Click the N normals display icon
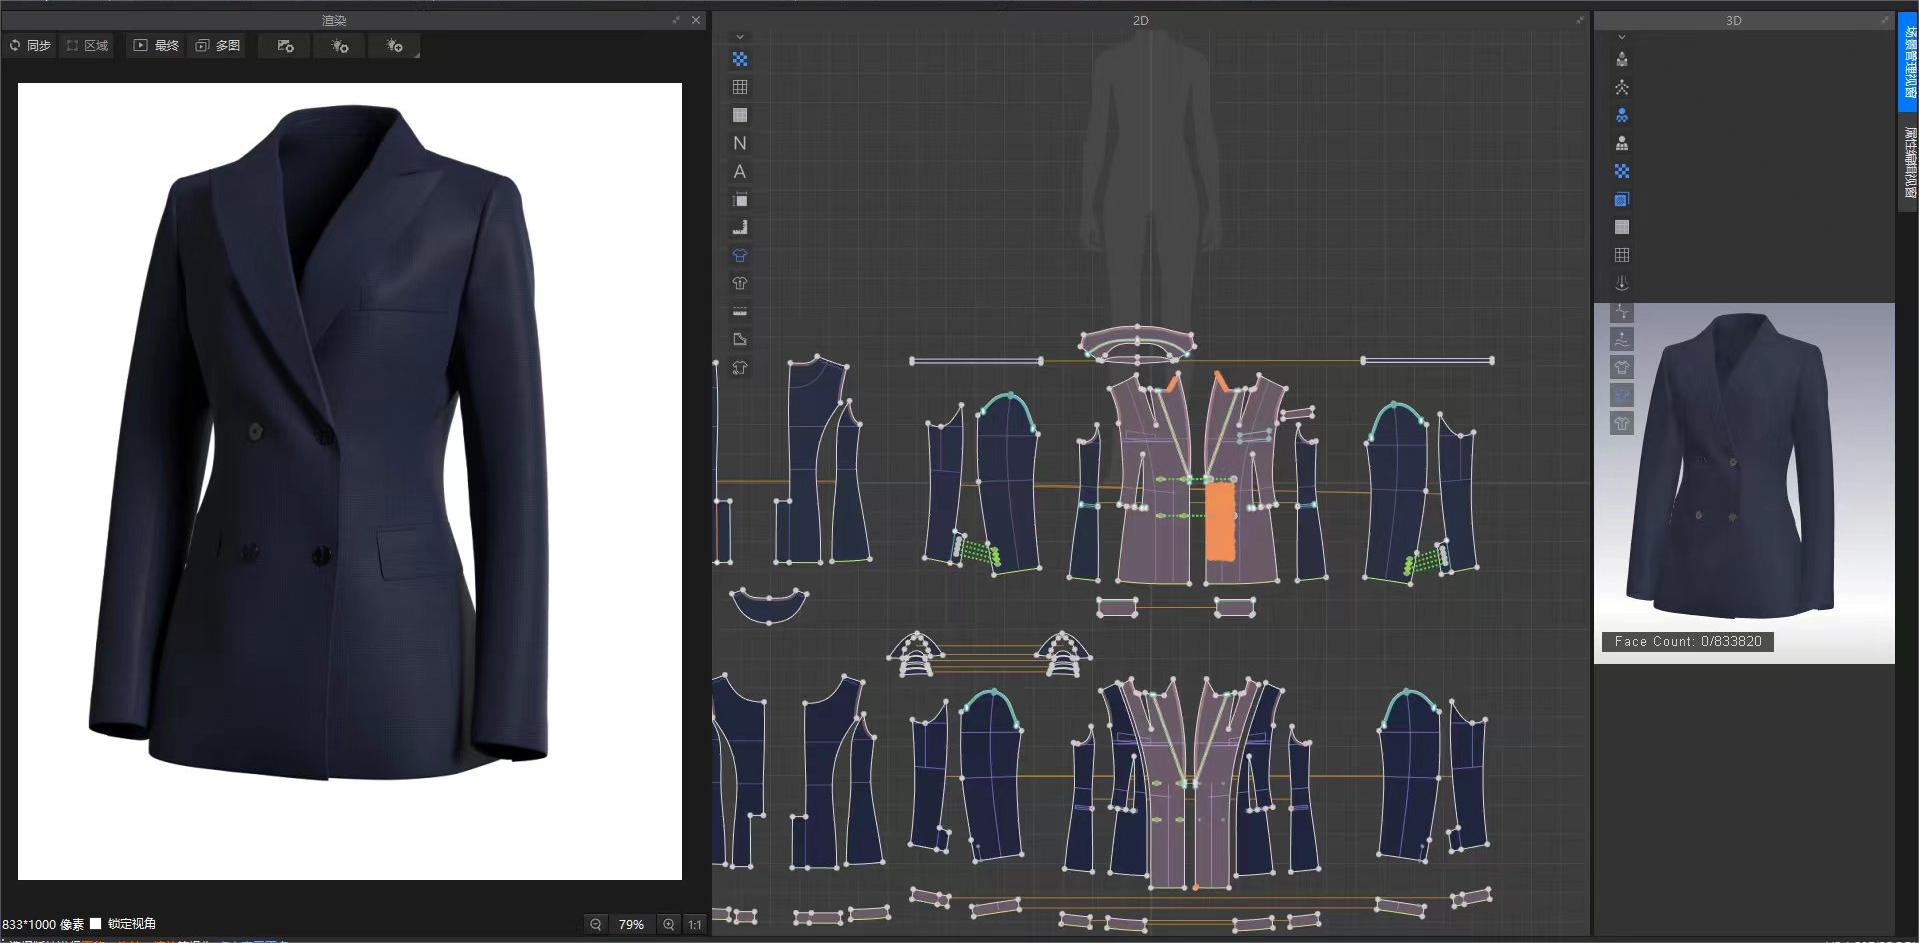Screen dimensions: 1919x943 tap(740, 143)
